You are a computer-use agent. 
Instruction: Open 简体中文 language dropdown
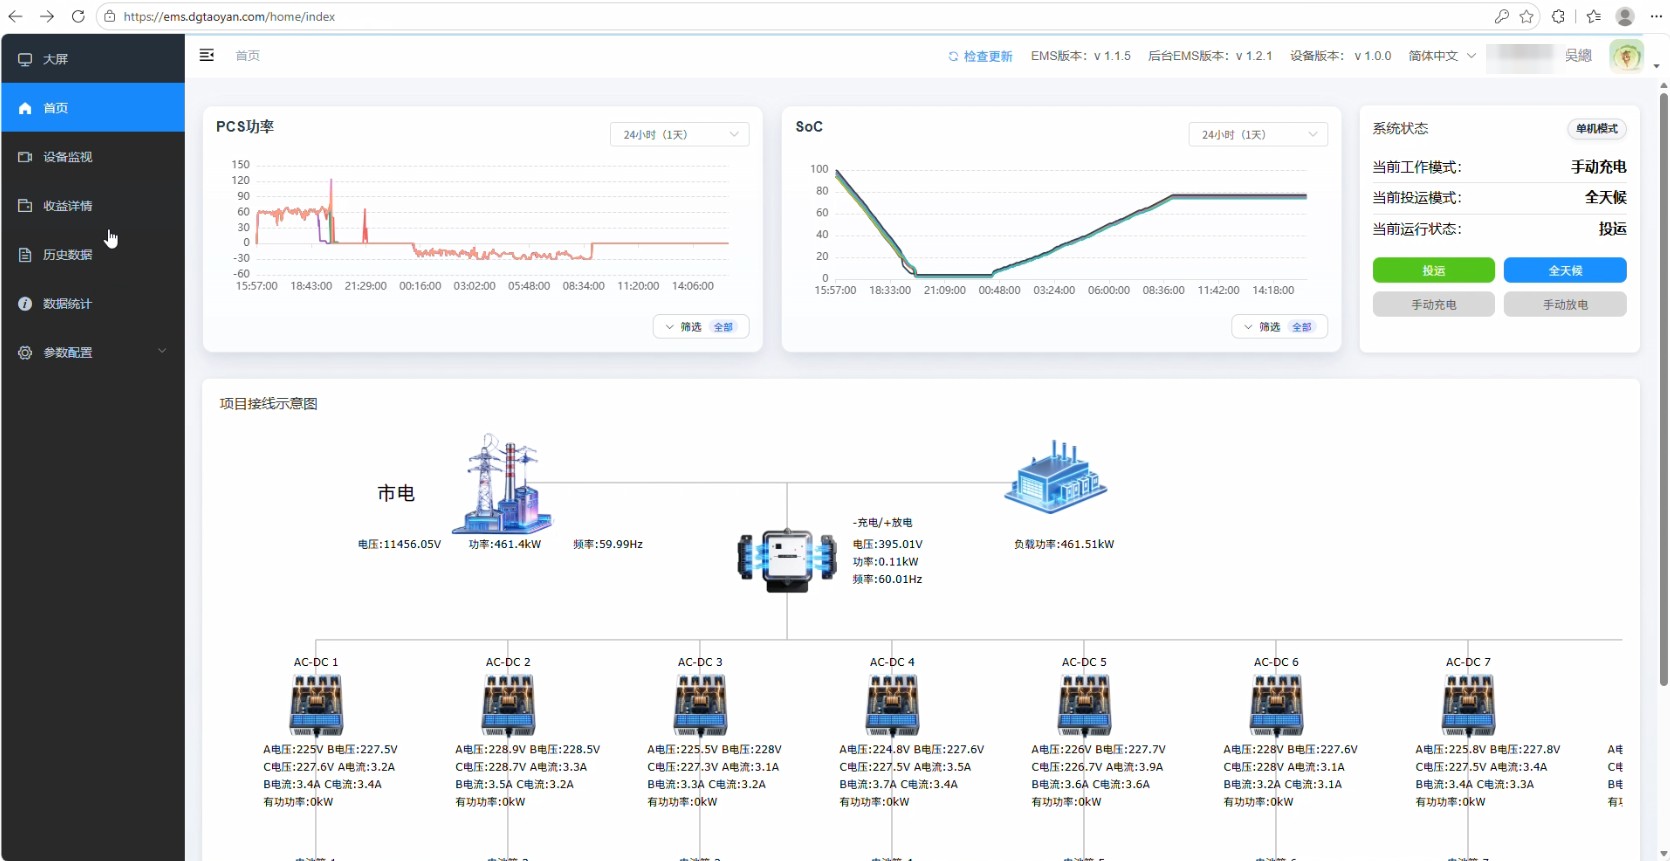tap(1442, 56)
